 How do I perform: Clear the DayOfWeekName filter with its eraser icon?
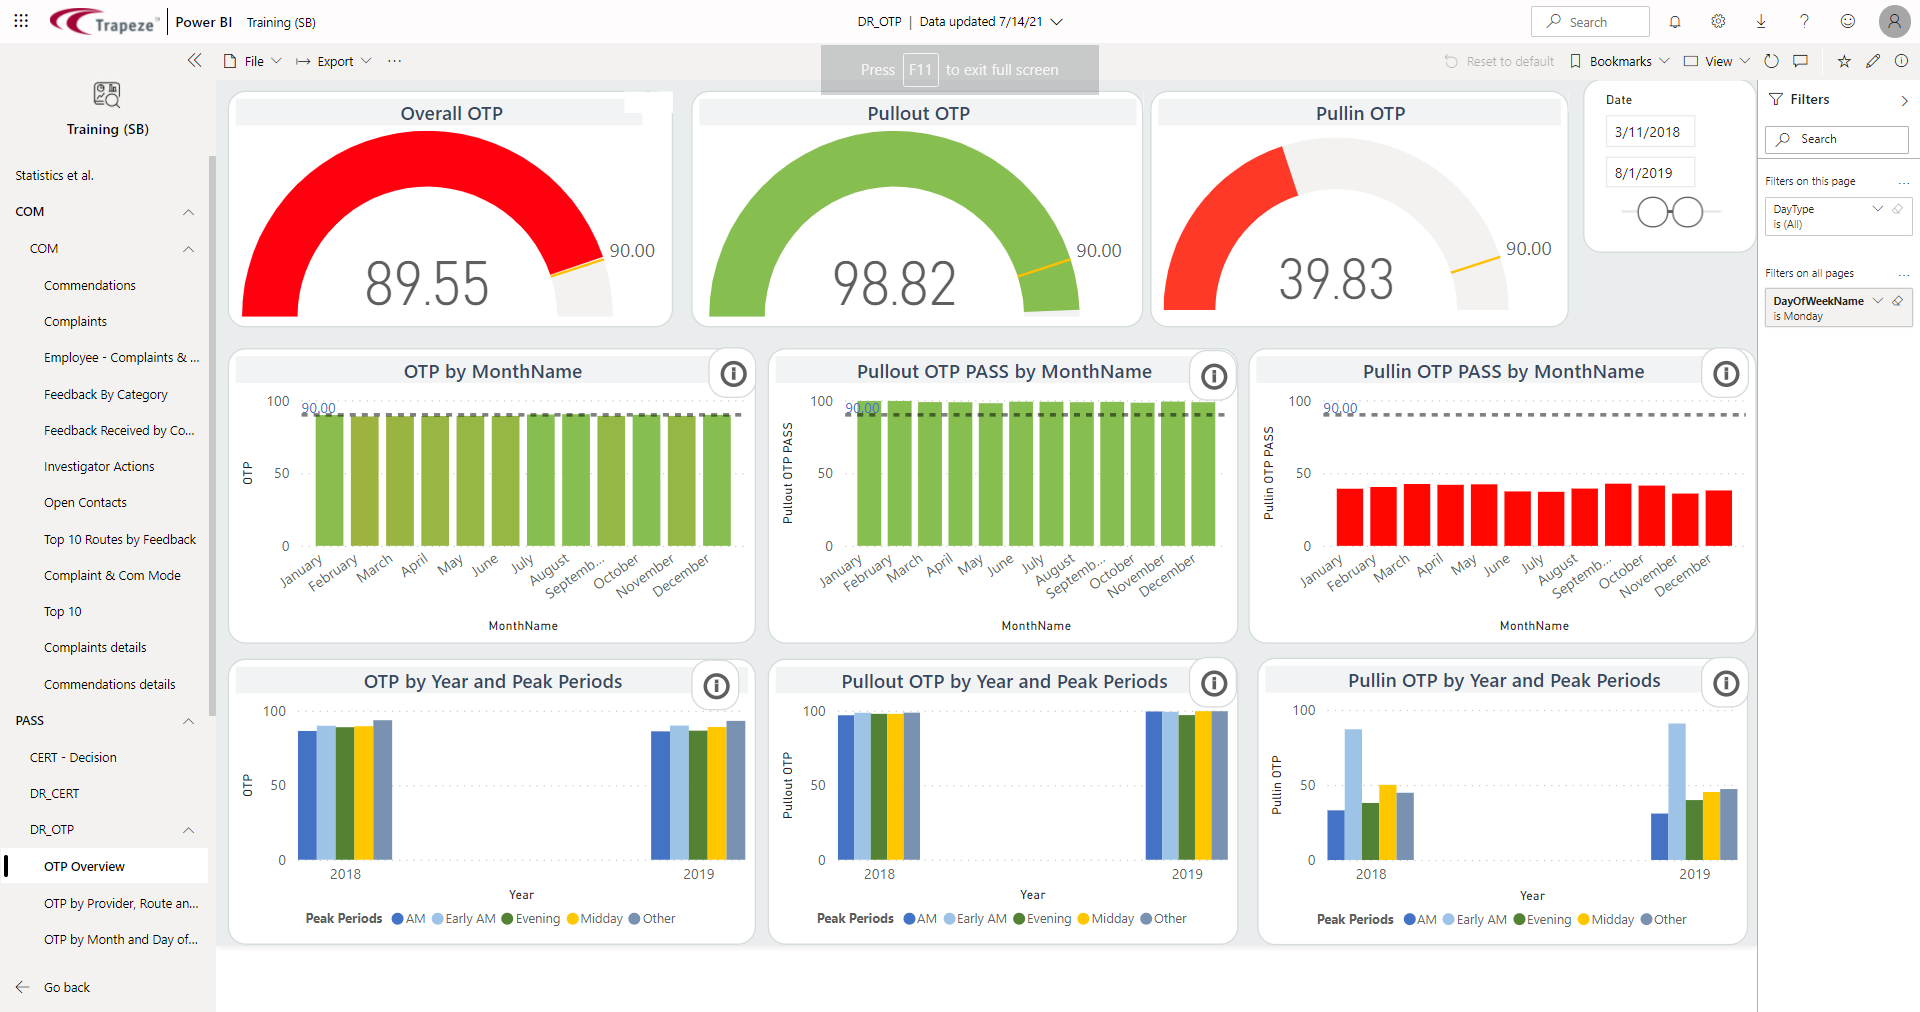point(1899,300)
